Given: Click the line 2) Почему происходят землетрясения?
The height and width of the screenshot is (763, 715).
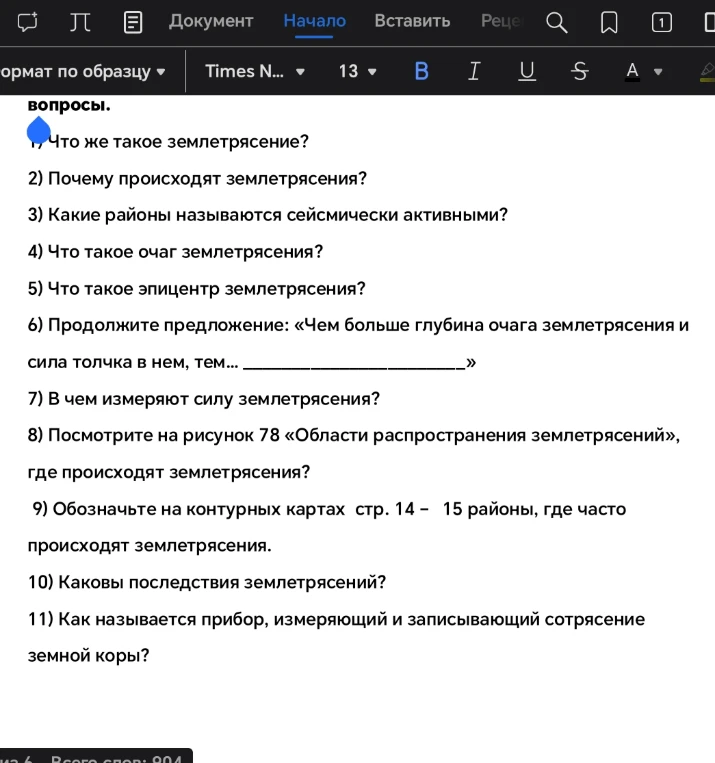Looking at the screenshot, I should coord(197,179).
